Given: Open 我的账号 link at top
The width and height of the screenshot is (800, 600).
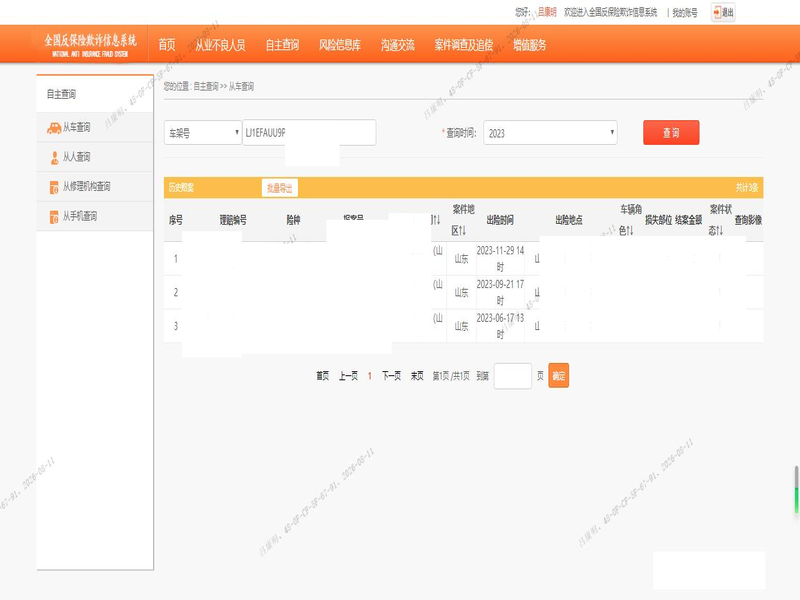Looking at the screenshot, I should (685, 13).
